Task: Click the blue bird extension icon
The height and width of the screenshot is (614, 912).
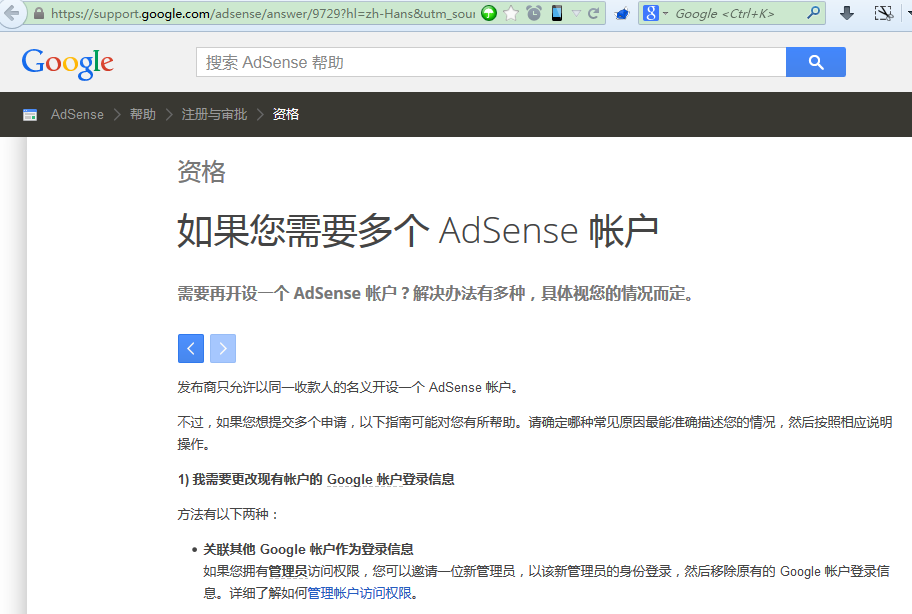Action: click(x=622, y=13)
